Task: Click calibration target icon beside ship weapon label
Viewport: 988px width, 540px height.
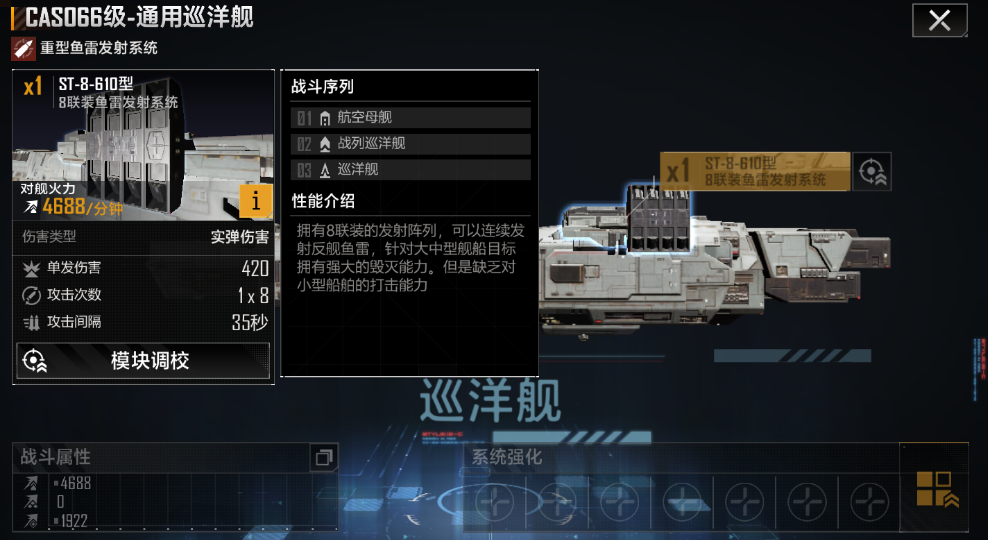Action: coord(872,171)
